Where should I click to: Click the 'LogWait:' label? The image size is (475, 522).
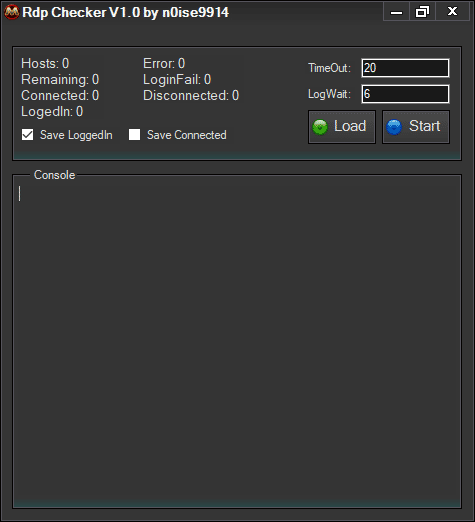[x=329, y=94]
